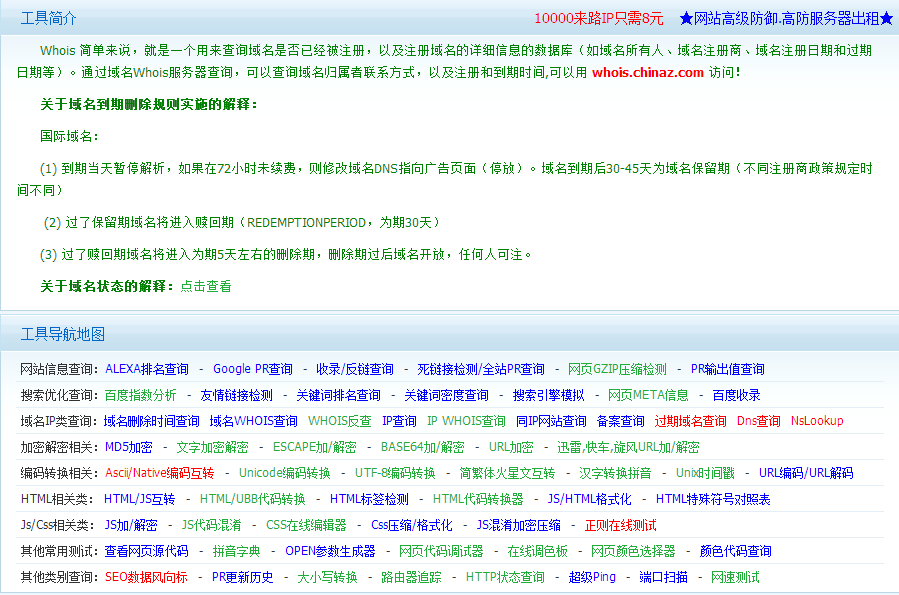899x595 pixels.
Task: Open HTML特殊符号对照表
Action: tap(713, 499)
